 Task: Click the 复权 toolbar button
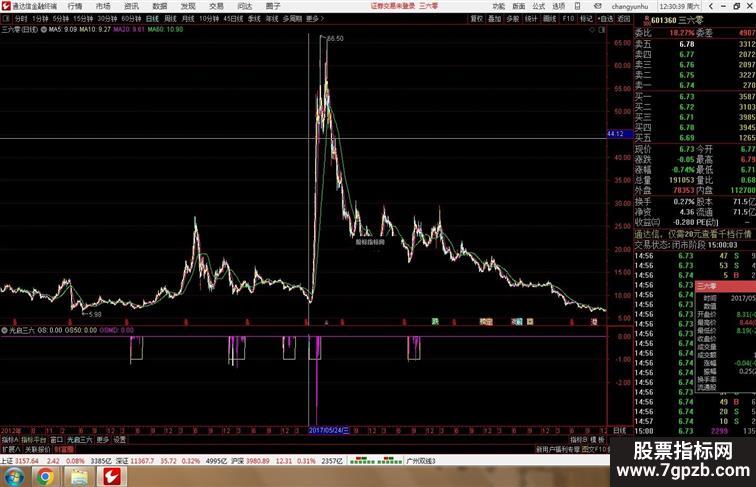476,19
